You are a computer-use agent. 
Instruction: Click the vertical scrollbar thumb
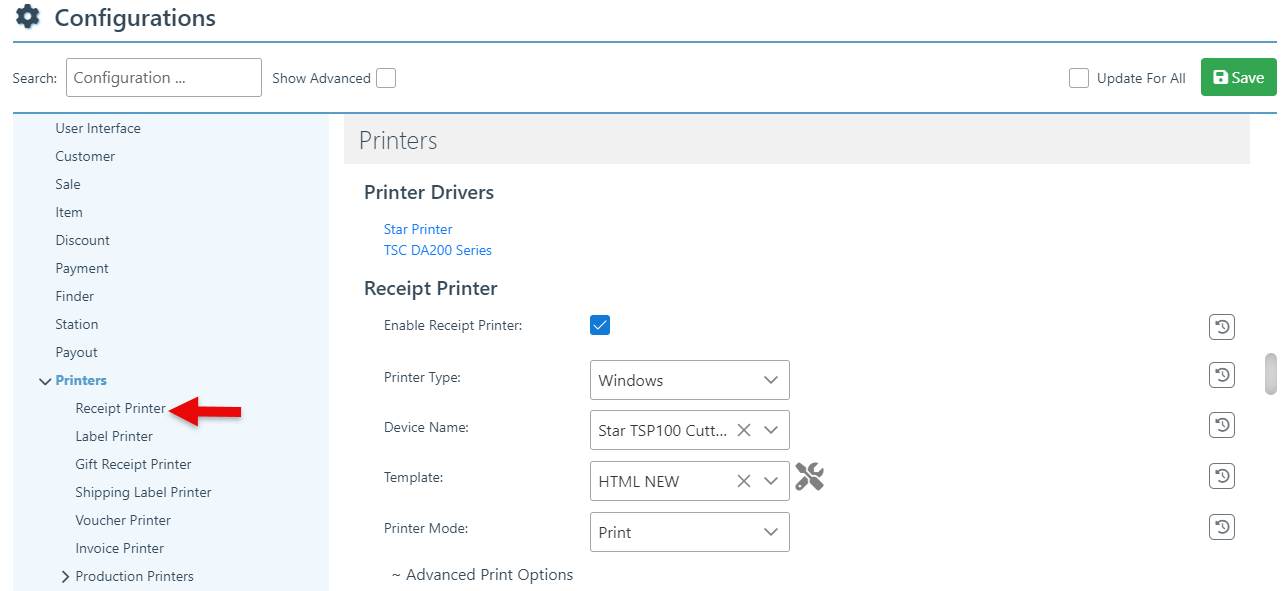coord(1271,373)
